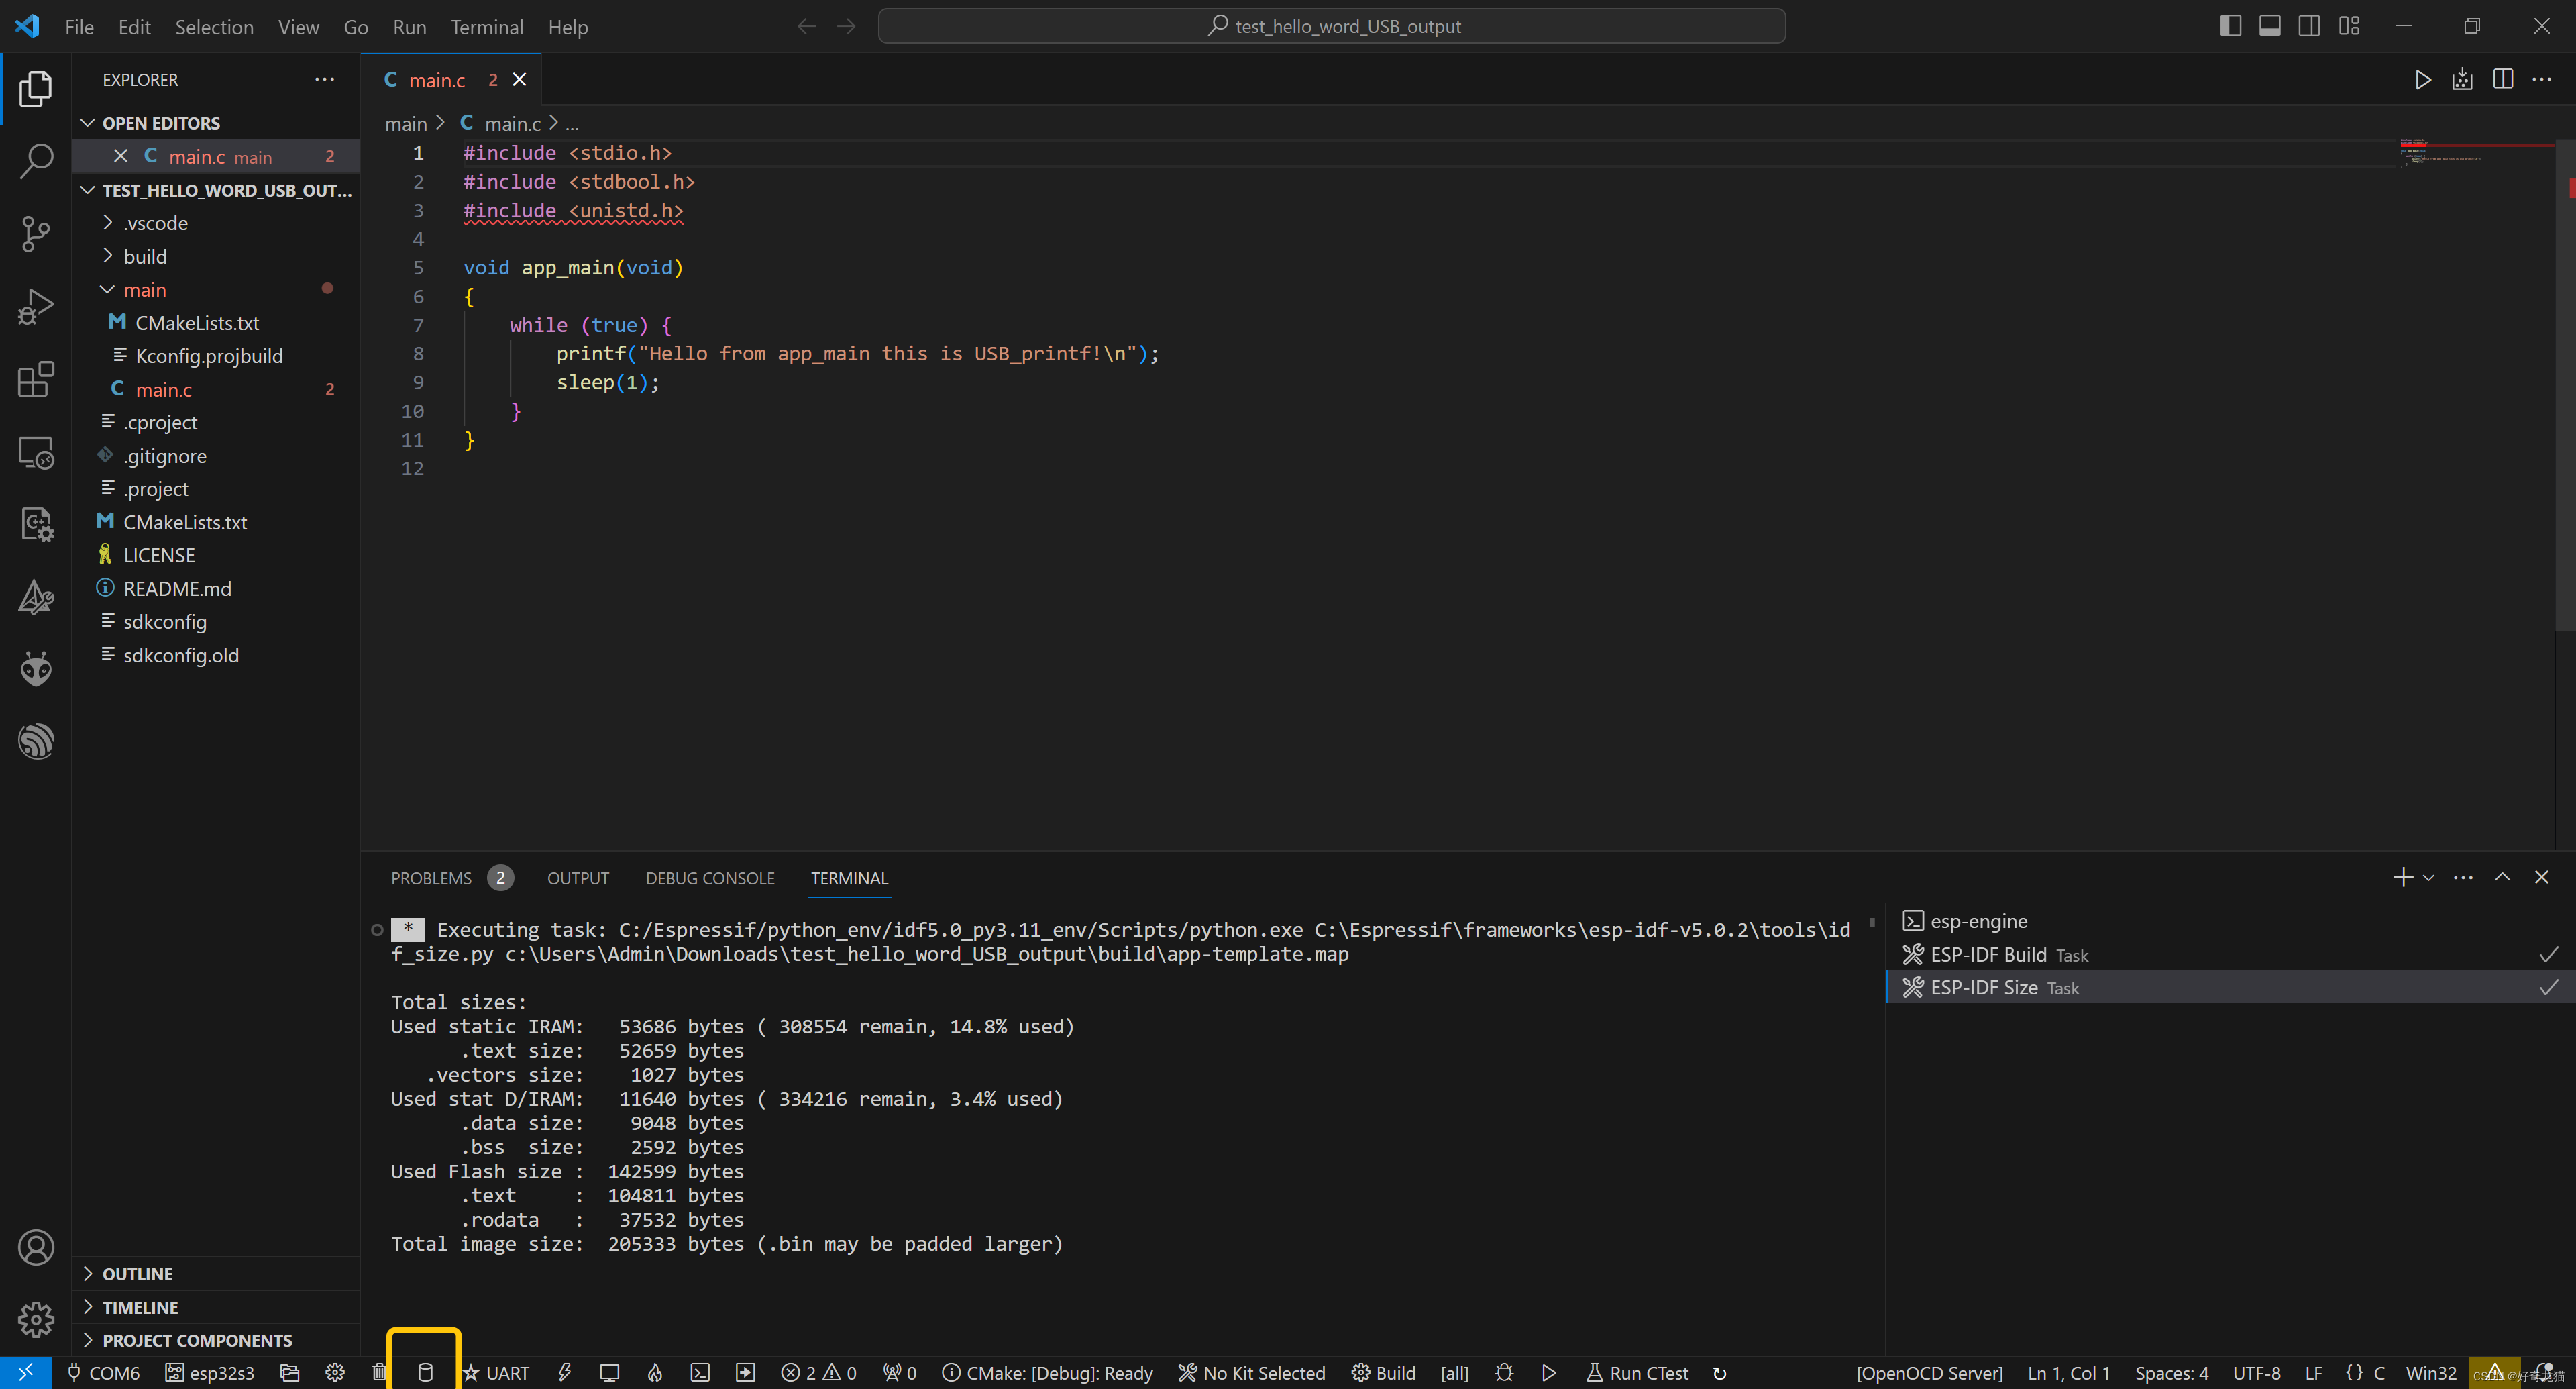Open the new terminal launch profile dropdown
The width and height of the screenshot is (2576, 1389).
pyautogui.click(x=2428, y=877)
